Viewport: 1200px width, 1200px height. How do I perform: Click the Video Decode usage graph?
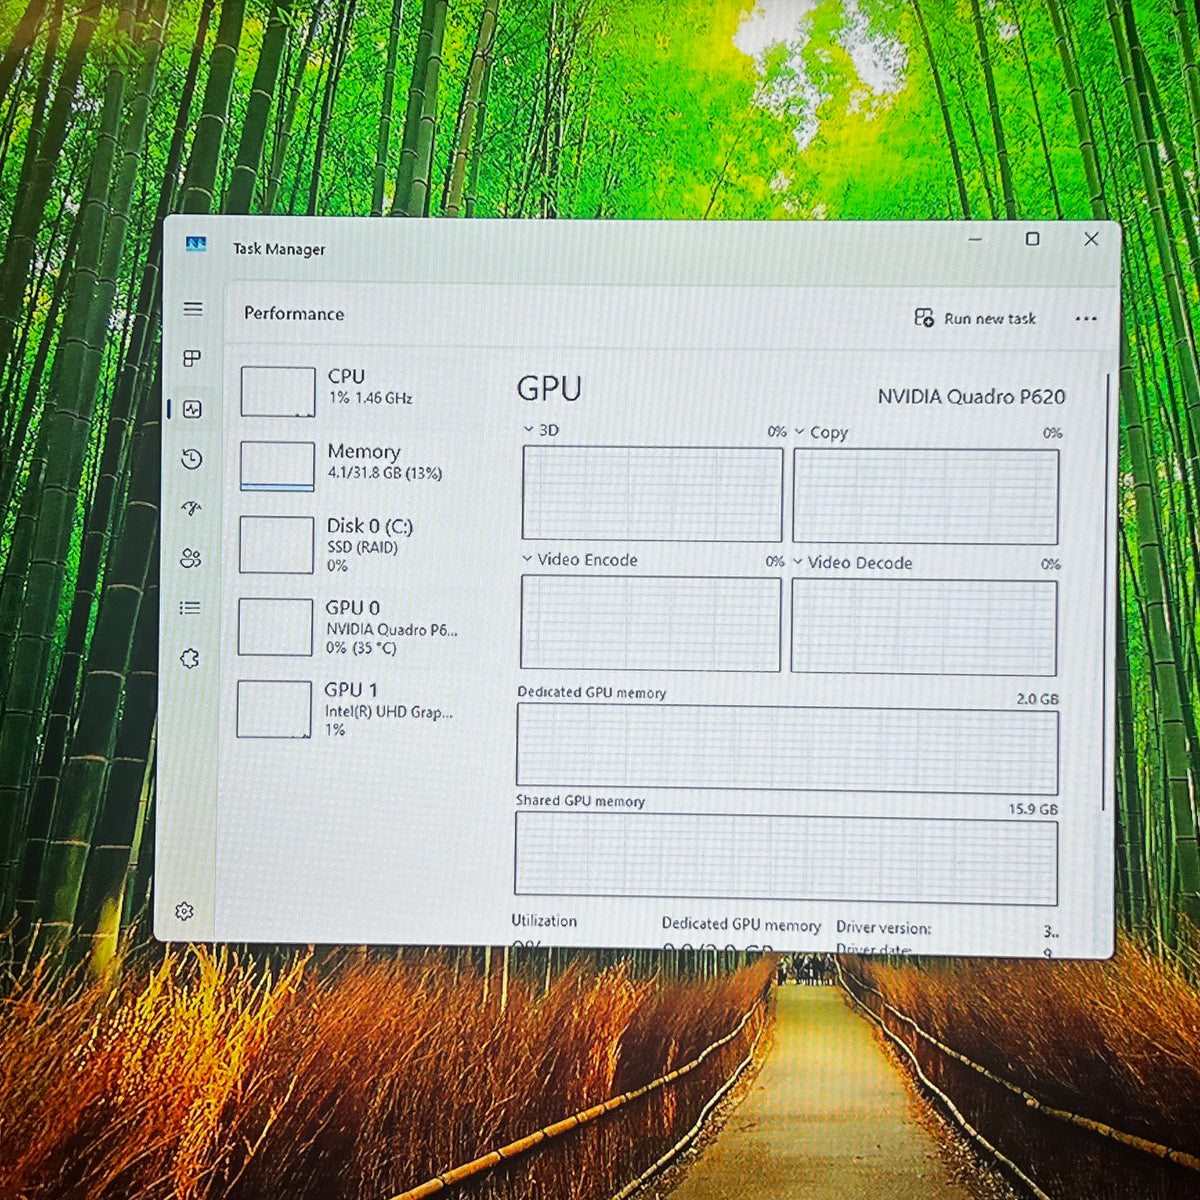pos(924,627)
